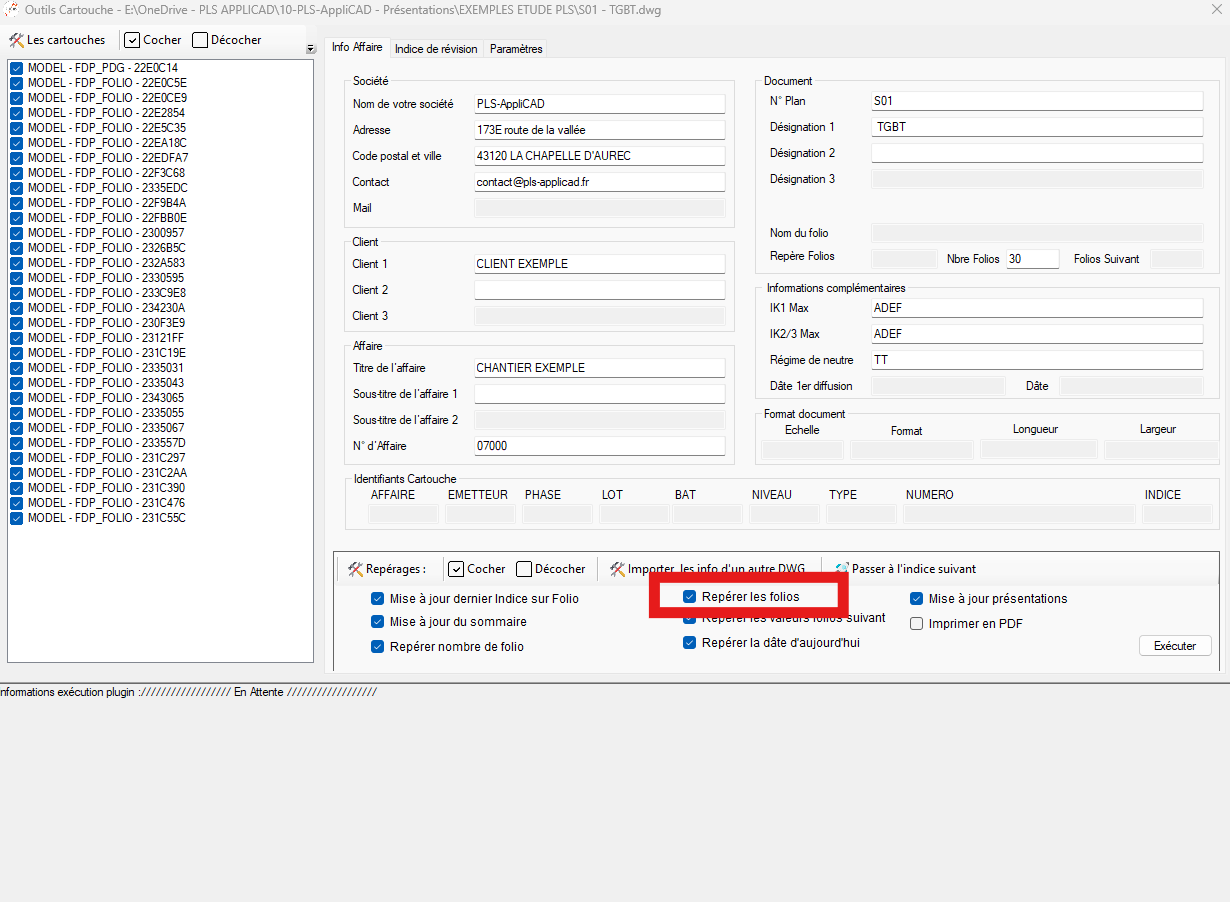Uncheck Repérer les folios option

click(689, 597)
